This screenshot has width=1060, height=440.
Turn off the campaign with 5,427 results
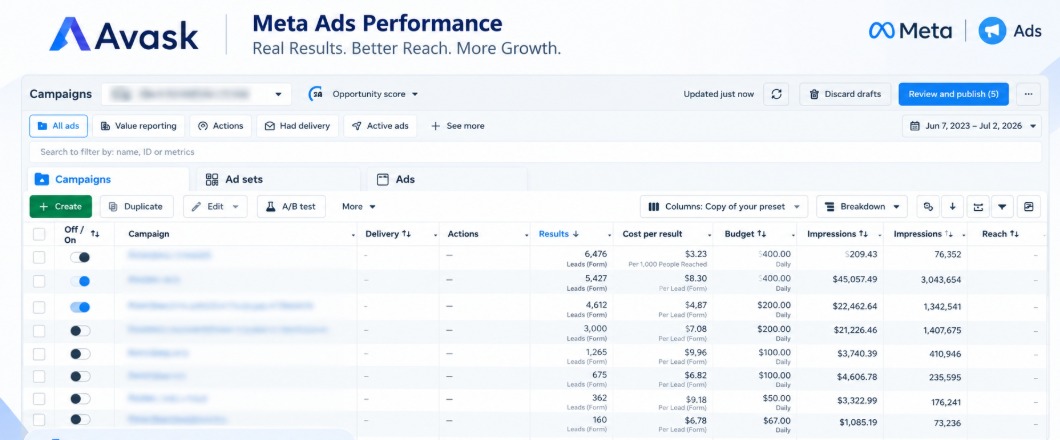click(80, 281)
